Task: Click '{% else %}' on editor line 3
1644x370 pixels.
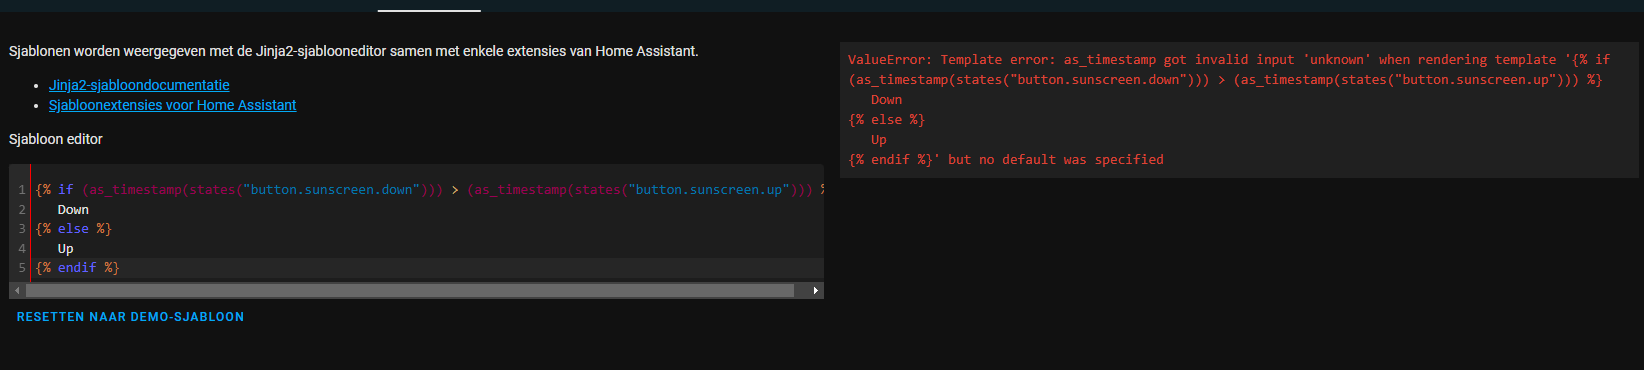Action: click(x=74, y=229)
